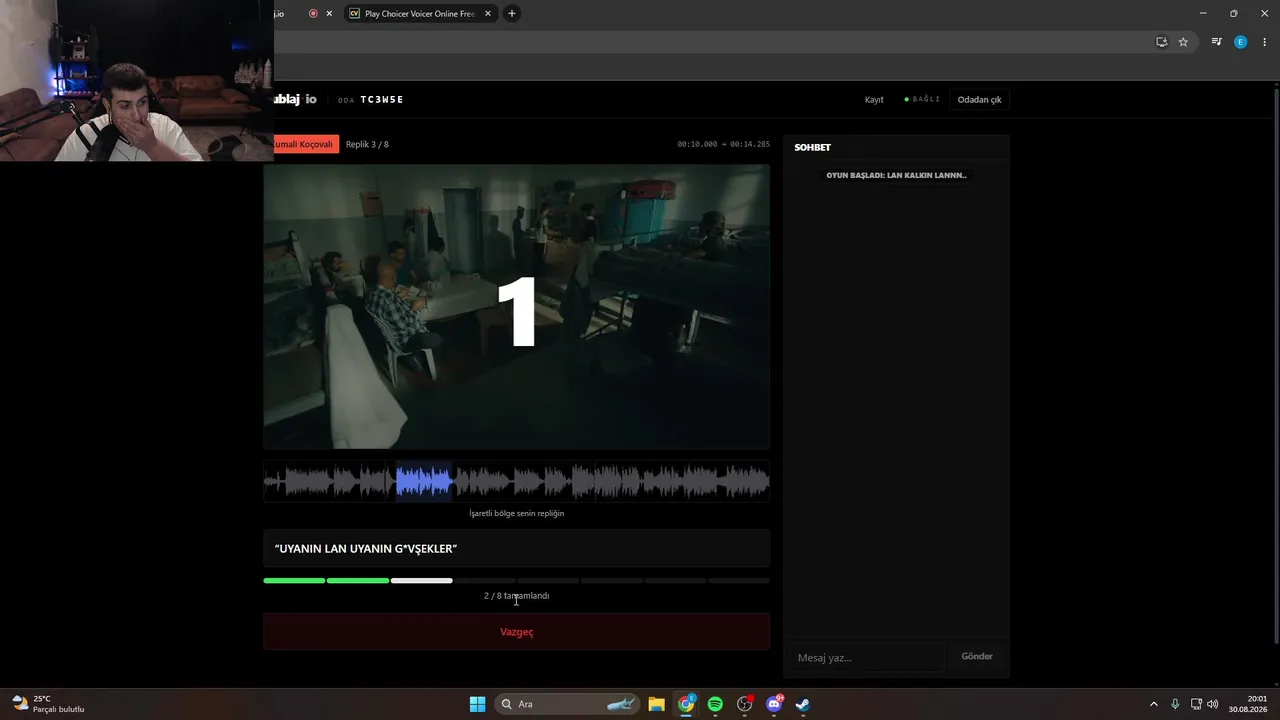The width and height of the screenshot is (1280, 720).
Task: Click the replik progress bar
Action: 516,580
